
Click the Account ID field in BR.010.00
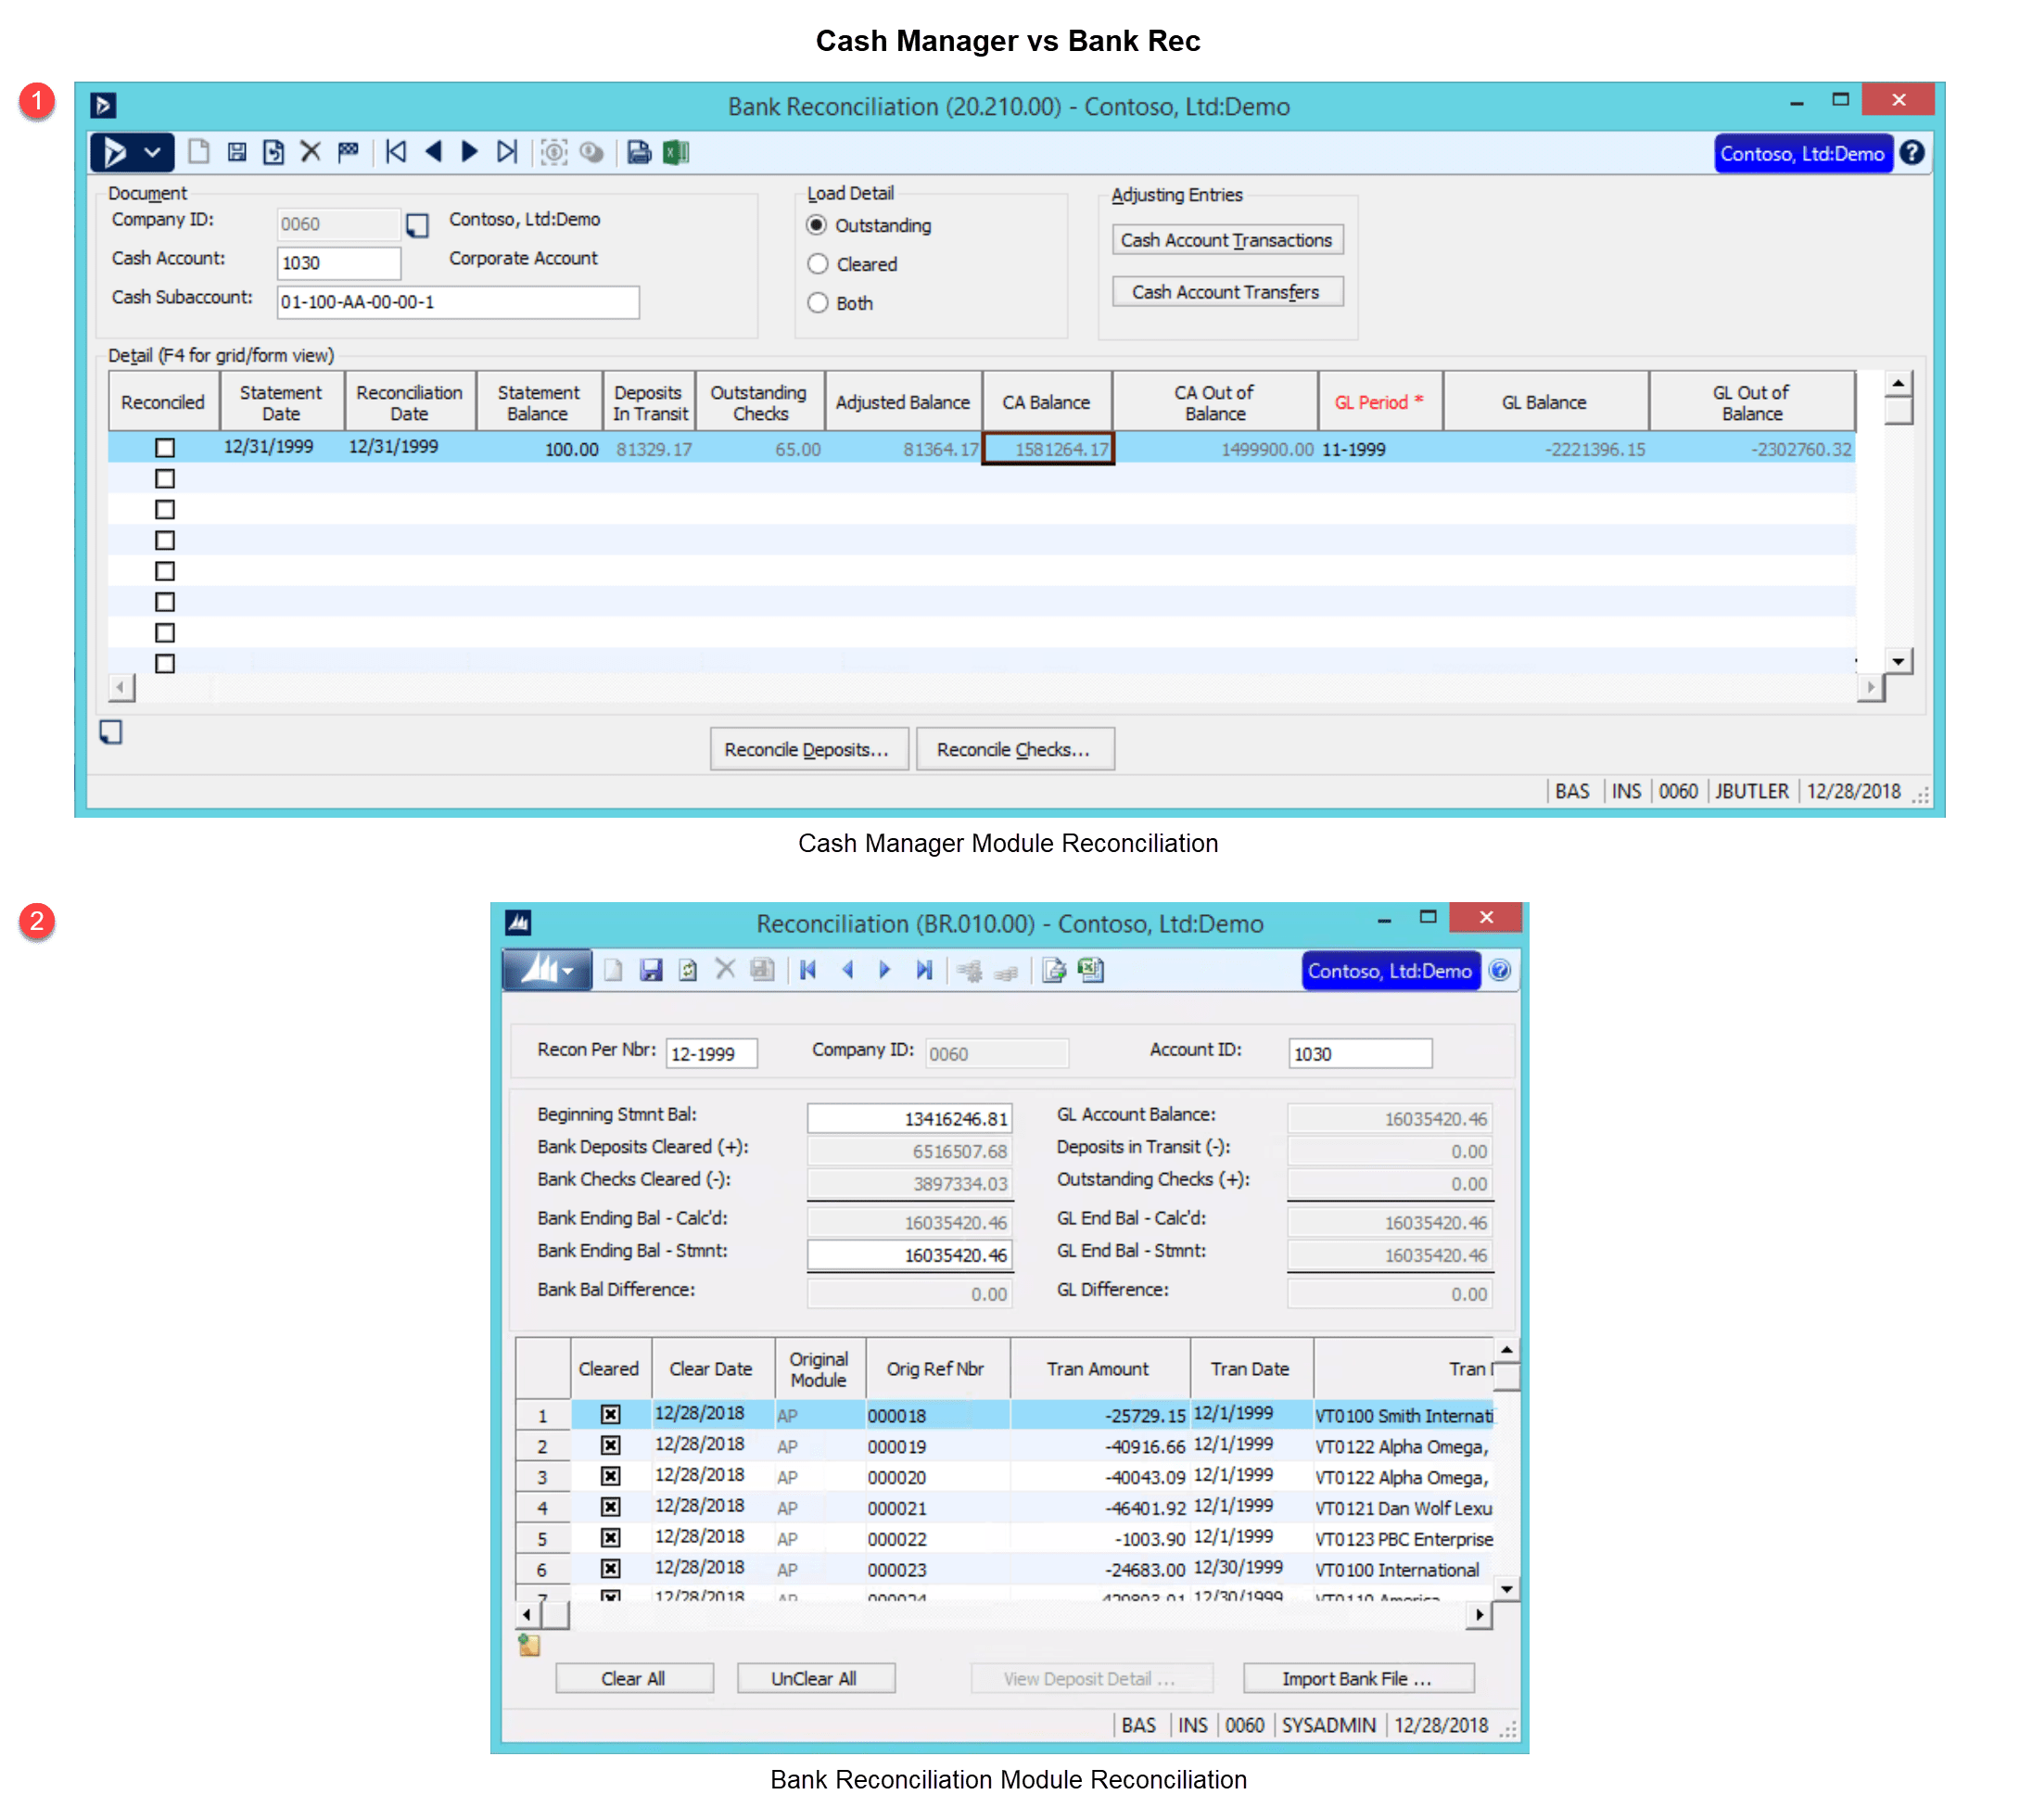tap(1360, 1053)
